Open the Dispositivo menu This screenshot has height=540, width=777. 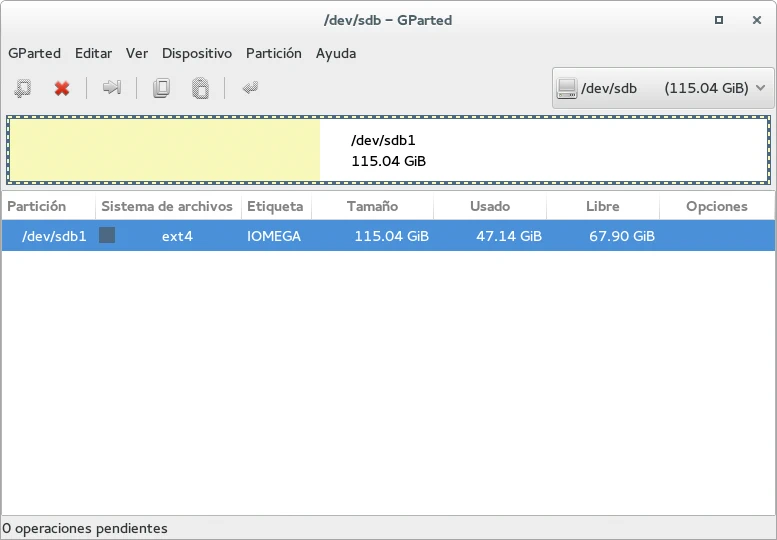click(197, 53)
